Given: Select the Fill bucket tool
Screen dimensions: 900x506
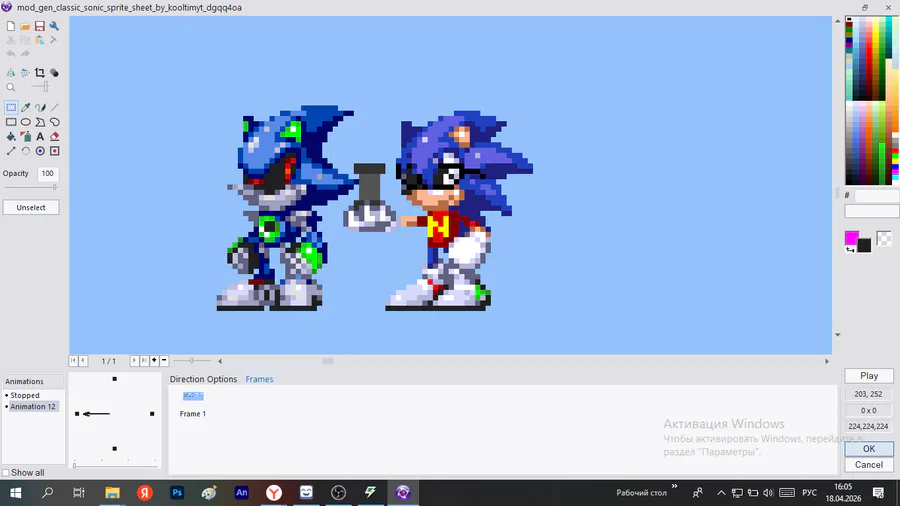Looking at the screenshot, I should coord(11,137).
